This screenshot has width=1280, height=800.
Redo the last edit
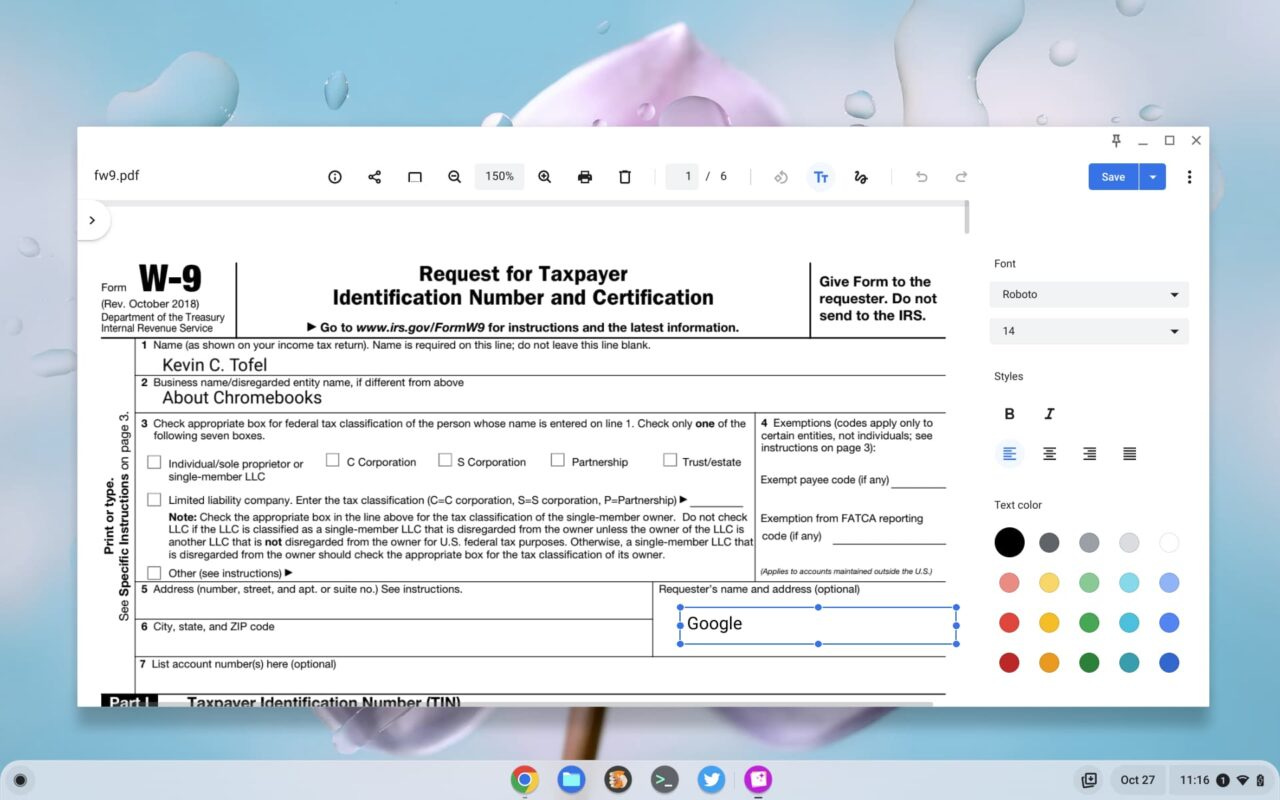click(961, 177)
